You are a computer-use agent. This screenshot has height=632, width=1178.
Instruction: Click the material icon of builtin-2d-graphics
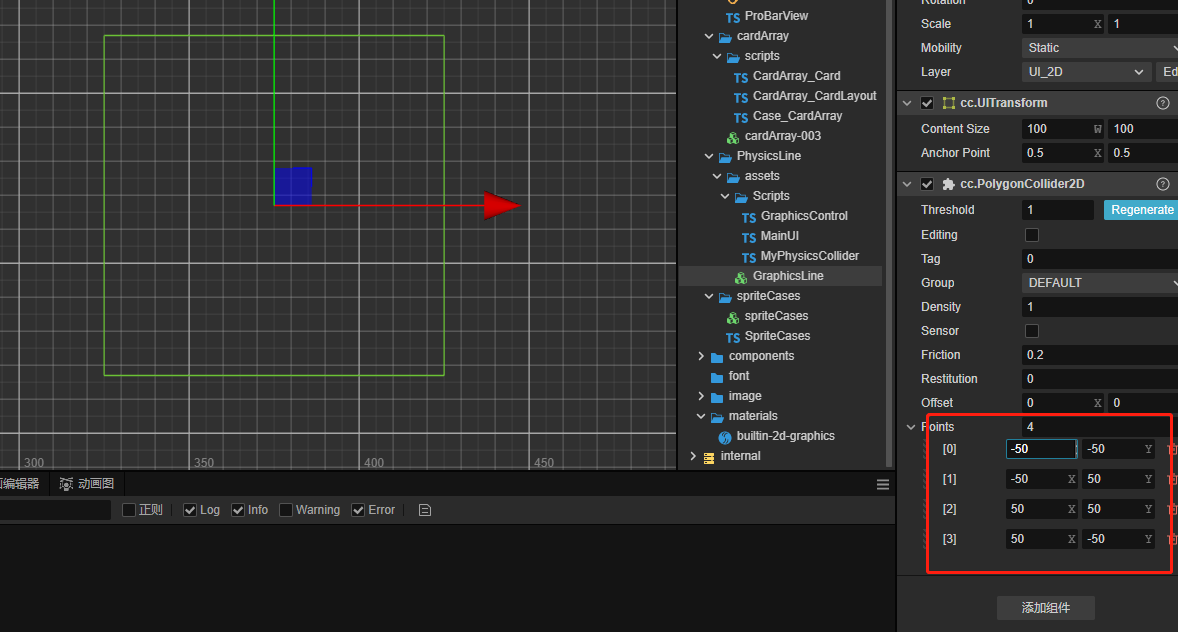(x=725, y=437)
